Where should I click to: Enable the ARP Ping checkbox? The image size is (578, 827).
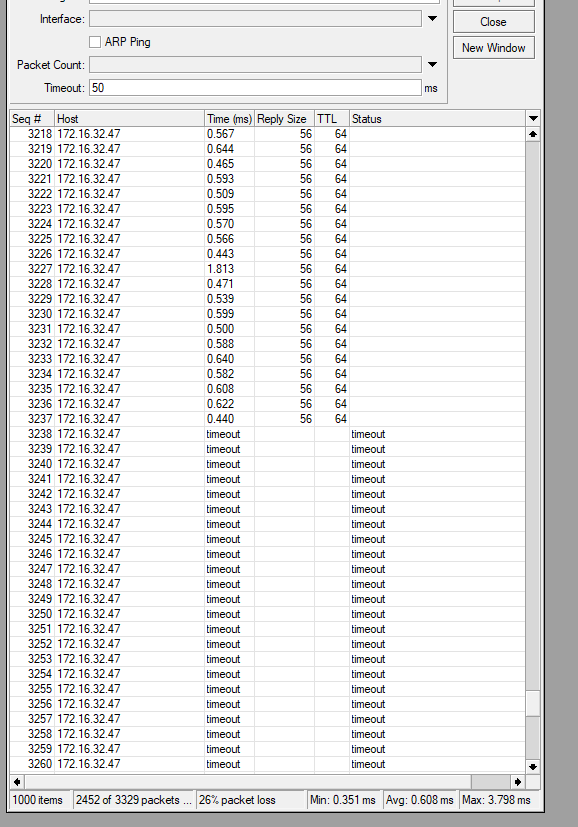(x=95, y=42)
